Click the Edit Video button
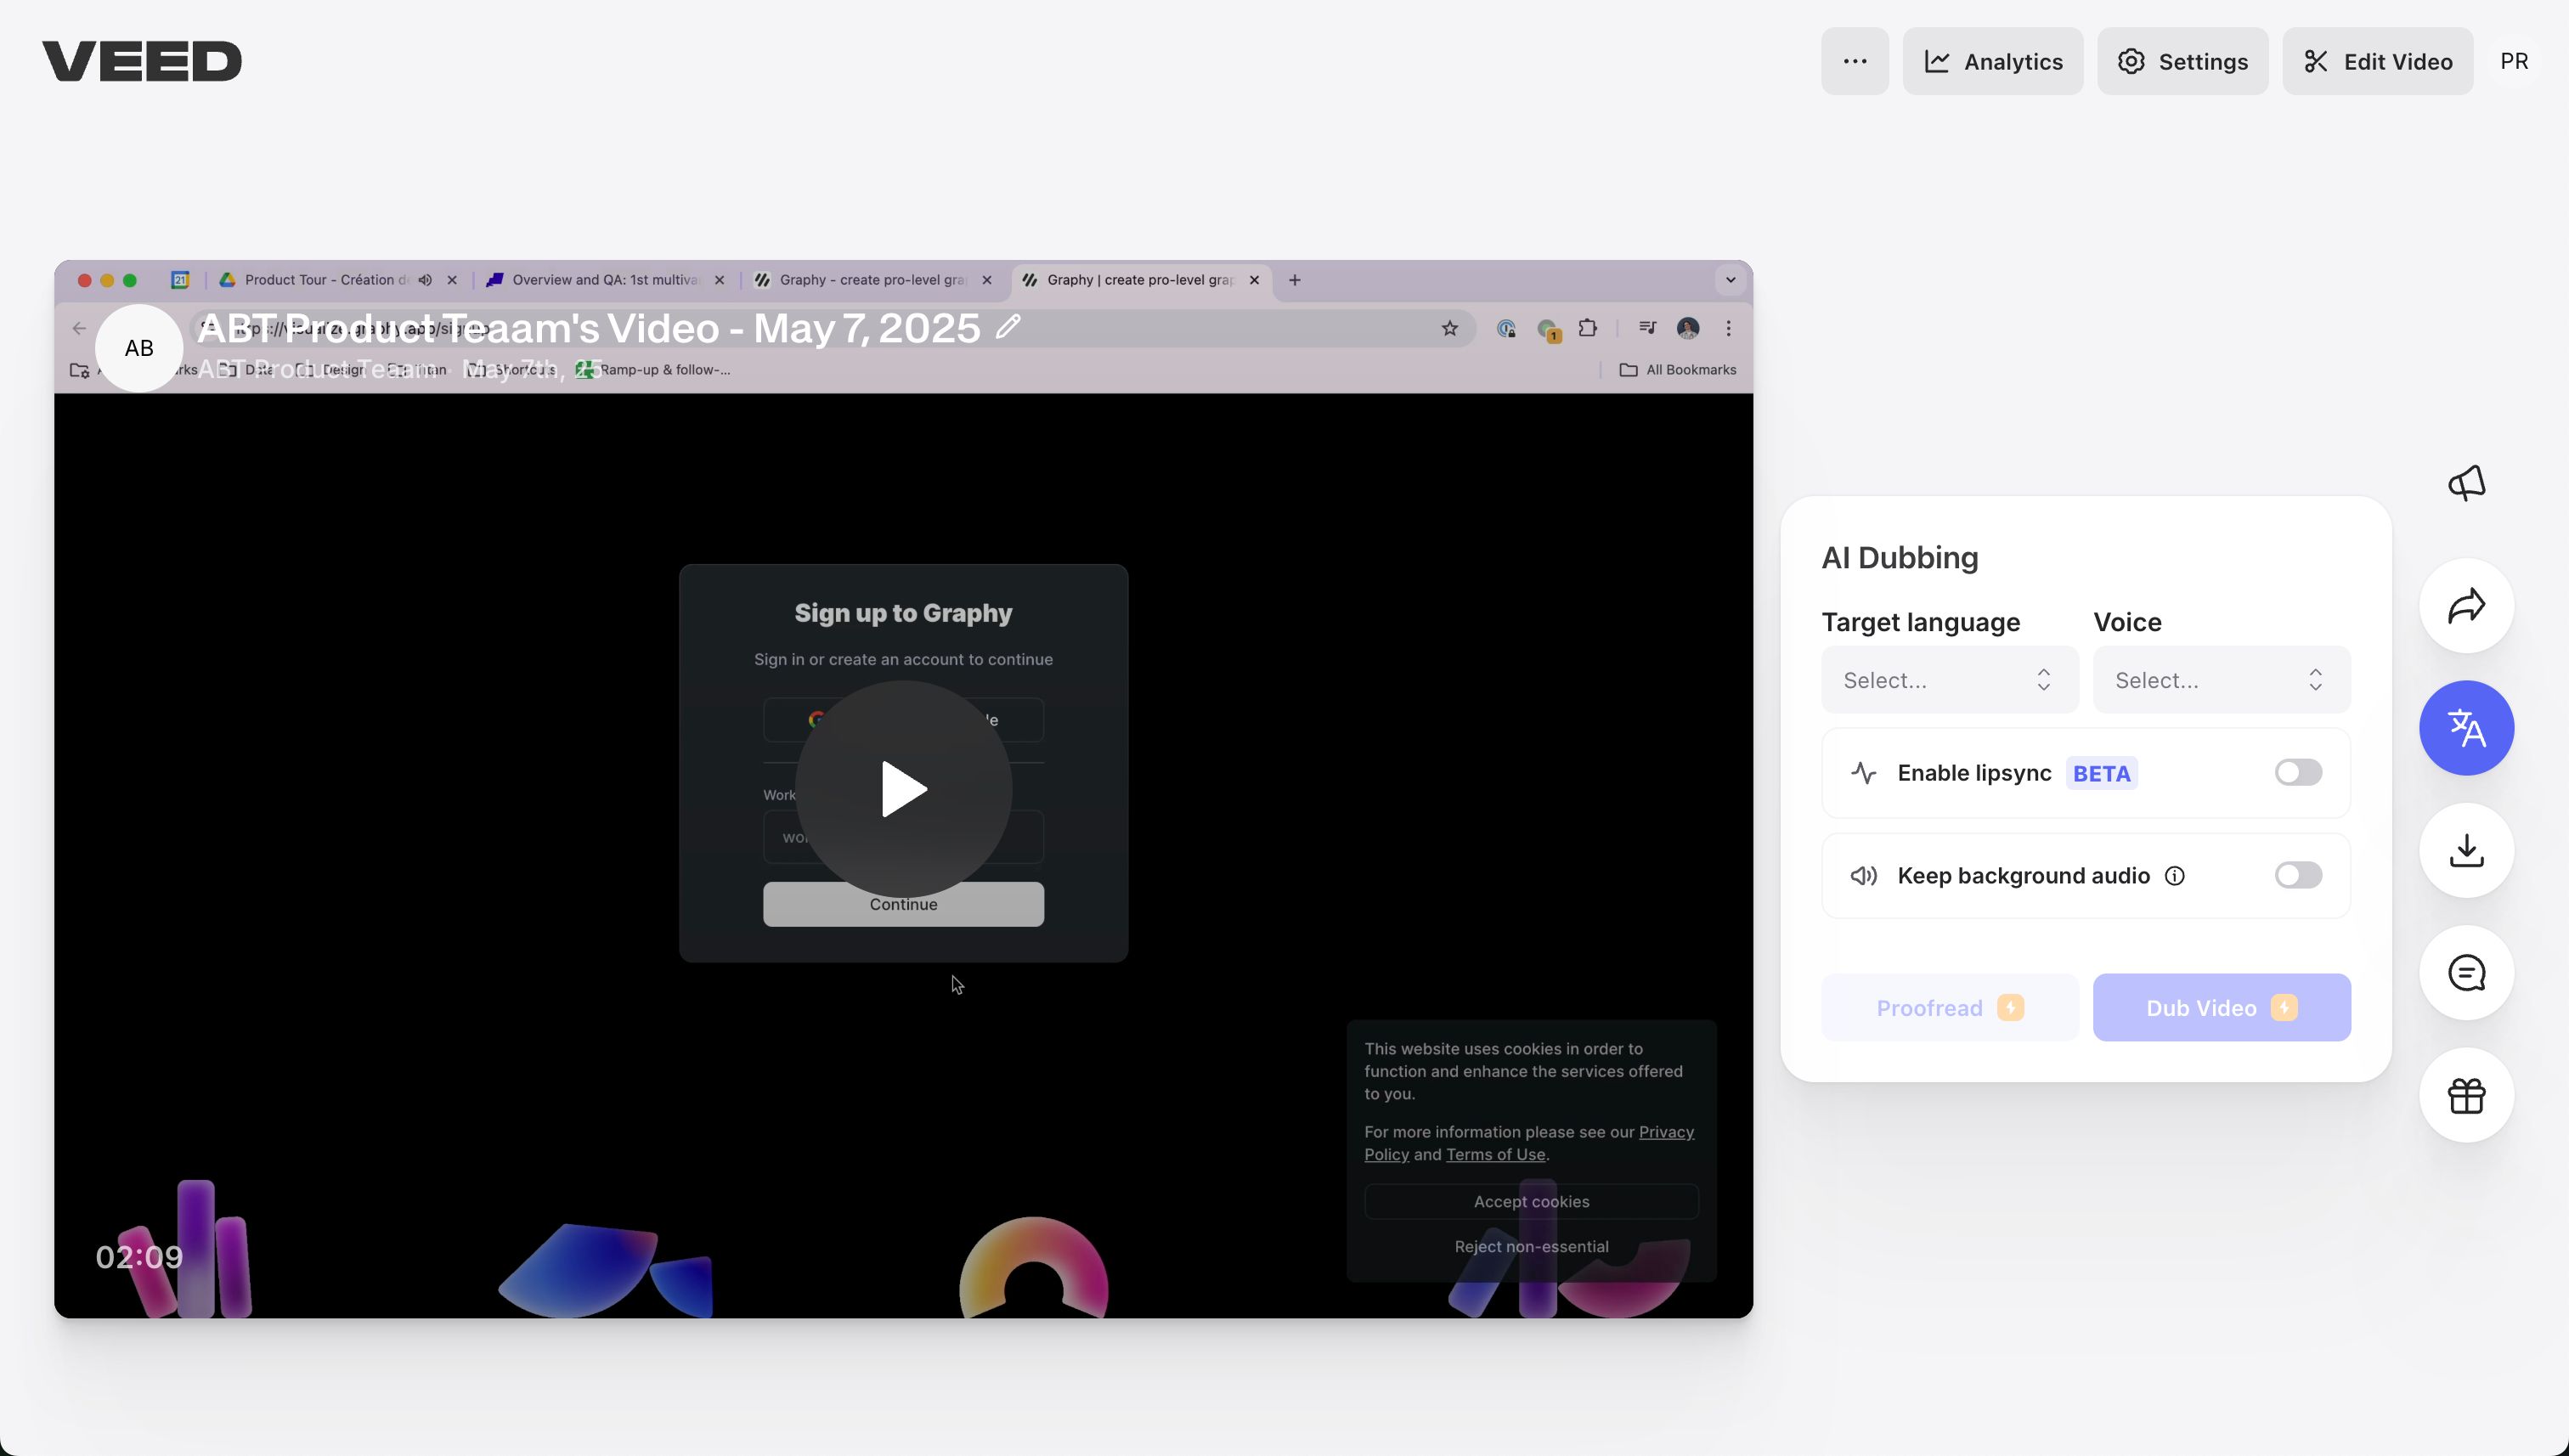The image size is (2569, 1456). click(2377, 61)
